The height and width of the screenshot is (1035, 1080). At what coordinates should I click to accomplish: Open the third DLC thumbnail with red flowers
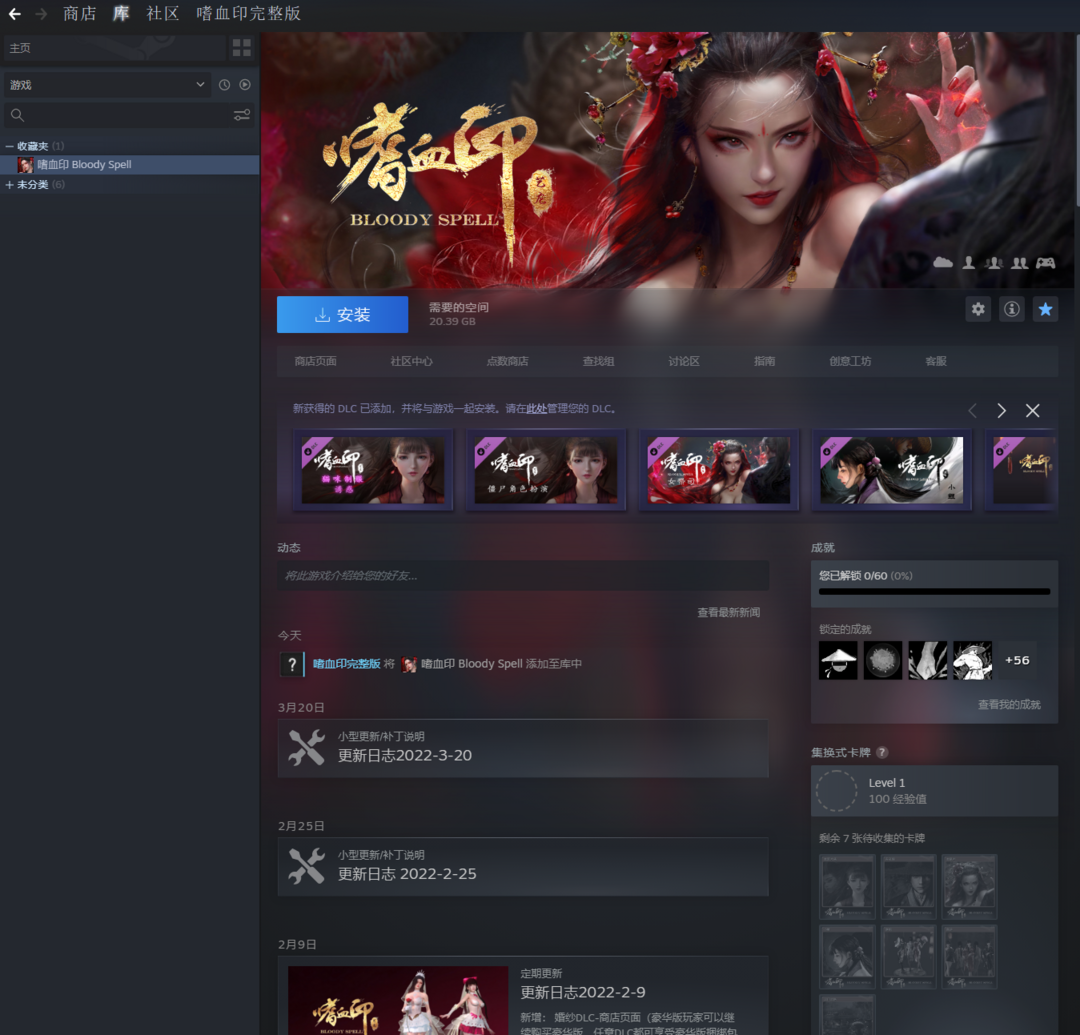[718, 470]
